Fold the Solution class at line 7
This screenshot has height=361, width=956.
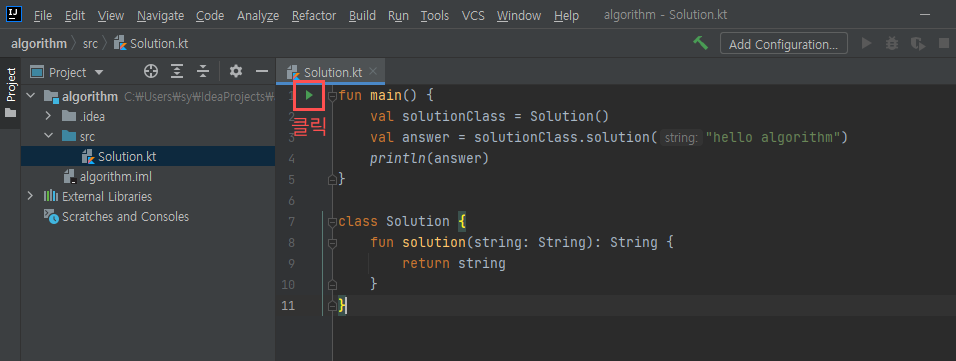pyautogui.click(x=332, y=221)
